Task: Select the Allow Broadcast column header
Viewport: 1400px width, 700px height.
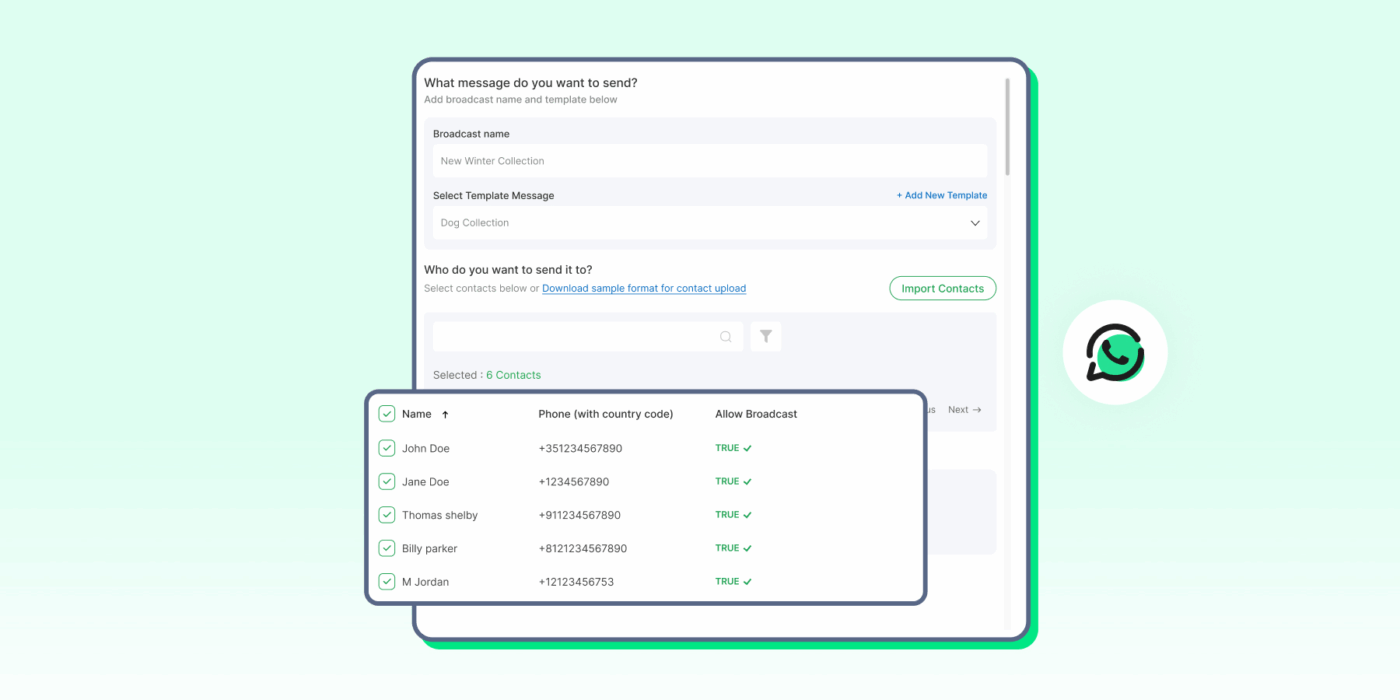Action: (x=756, y=413)
